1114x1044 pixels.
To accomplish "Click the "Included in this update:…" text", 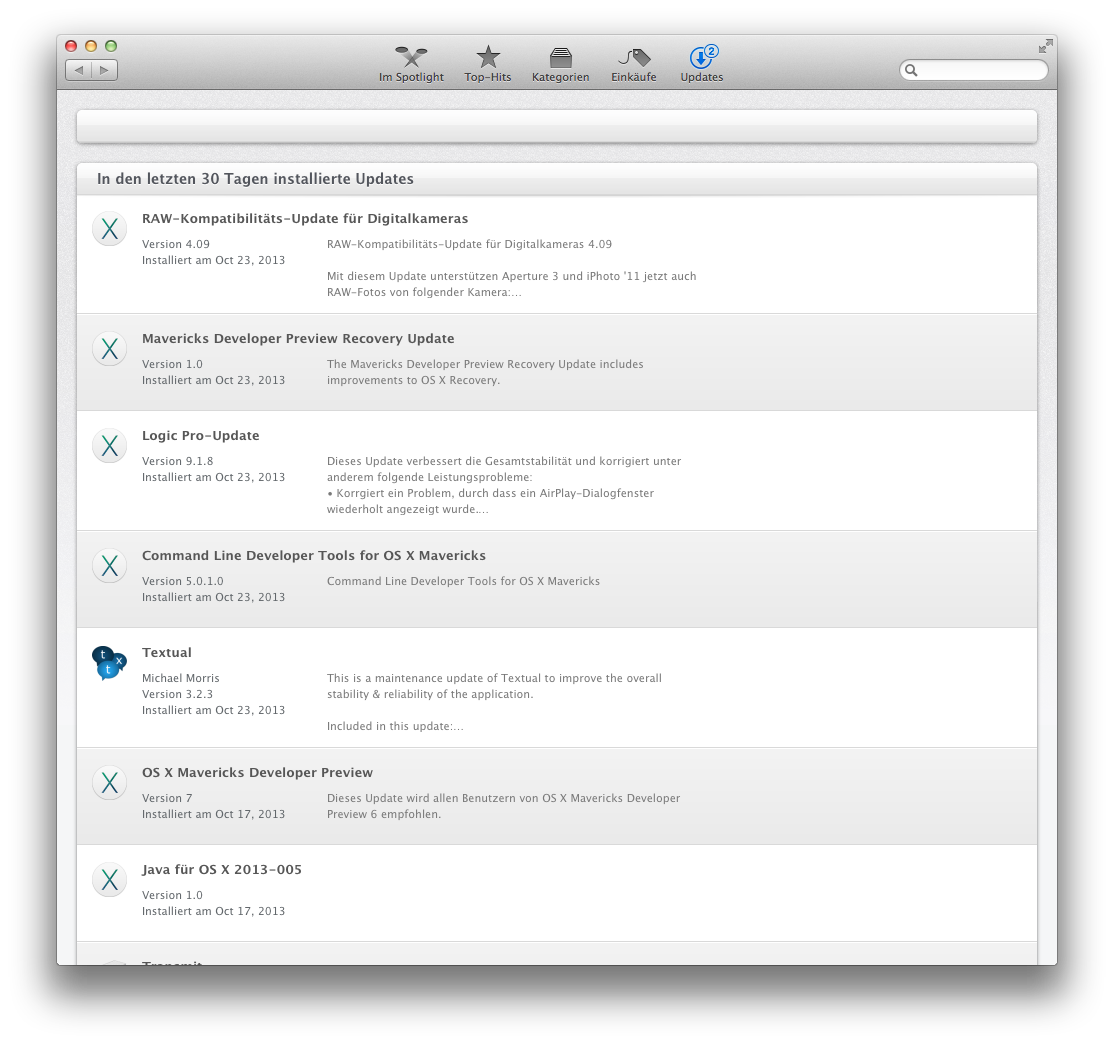I will (395, 726).
